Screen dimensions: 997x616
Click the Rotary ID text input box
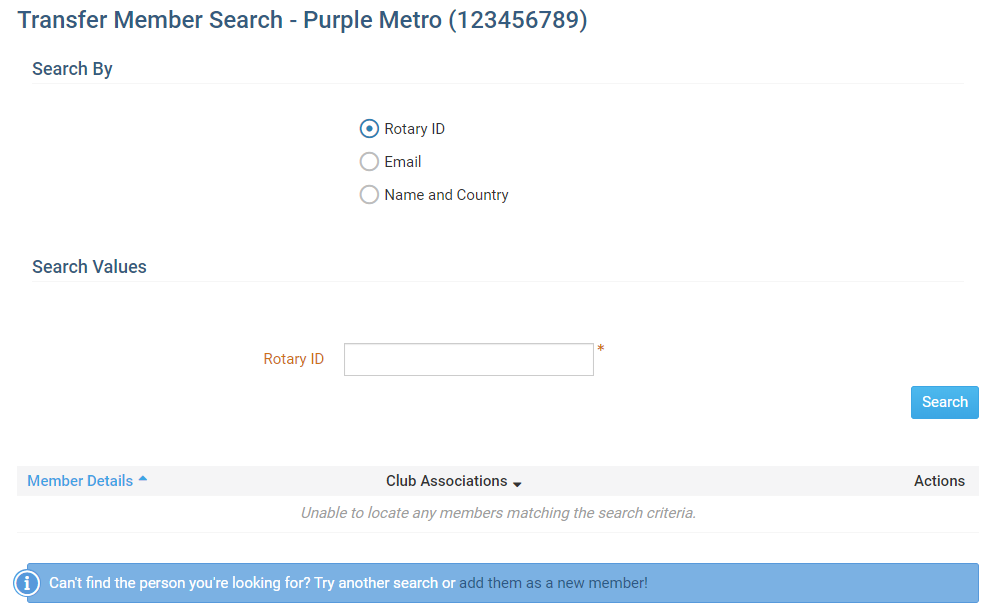point(468,360)
